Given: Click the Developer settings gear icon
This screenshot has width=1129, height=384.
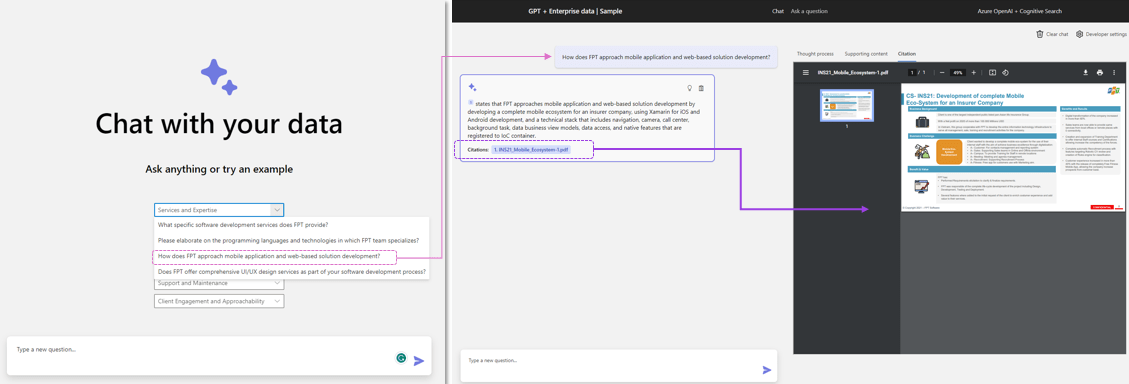Looking at the screenshot, I should click(x=1079, y=34).
